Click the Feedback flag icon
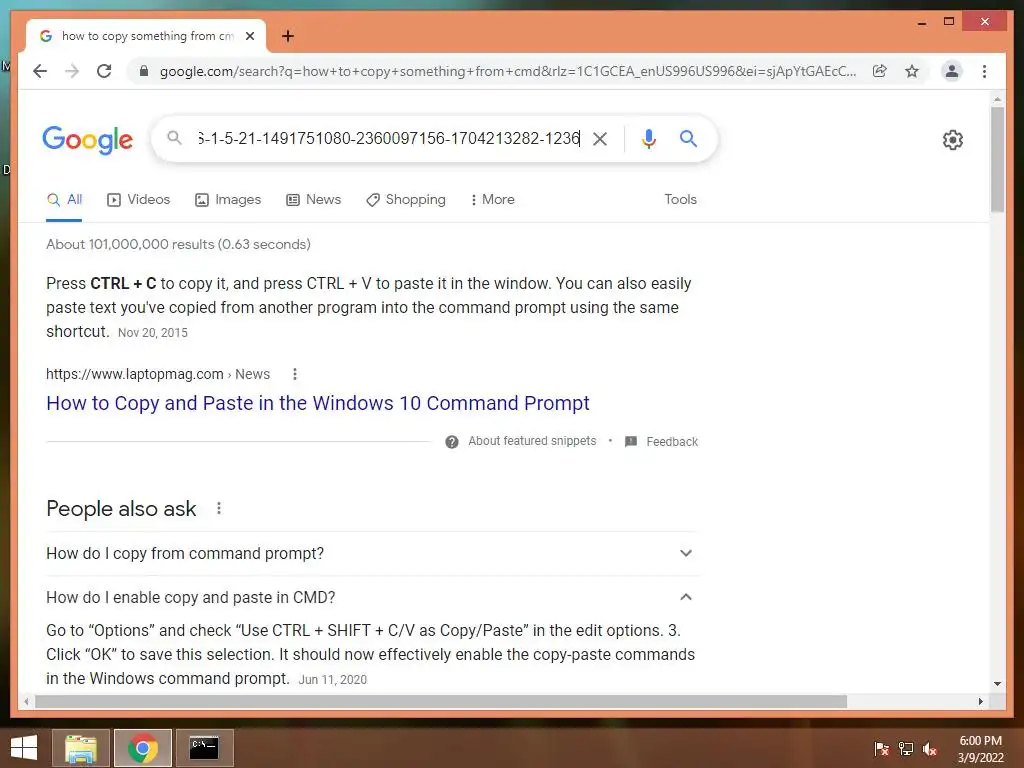This screenshot has width=1024, height=768. 630,441
